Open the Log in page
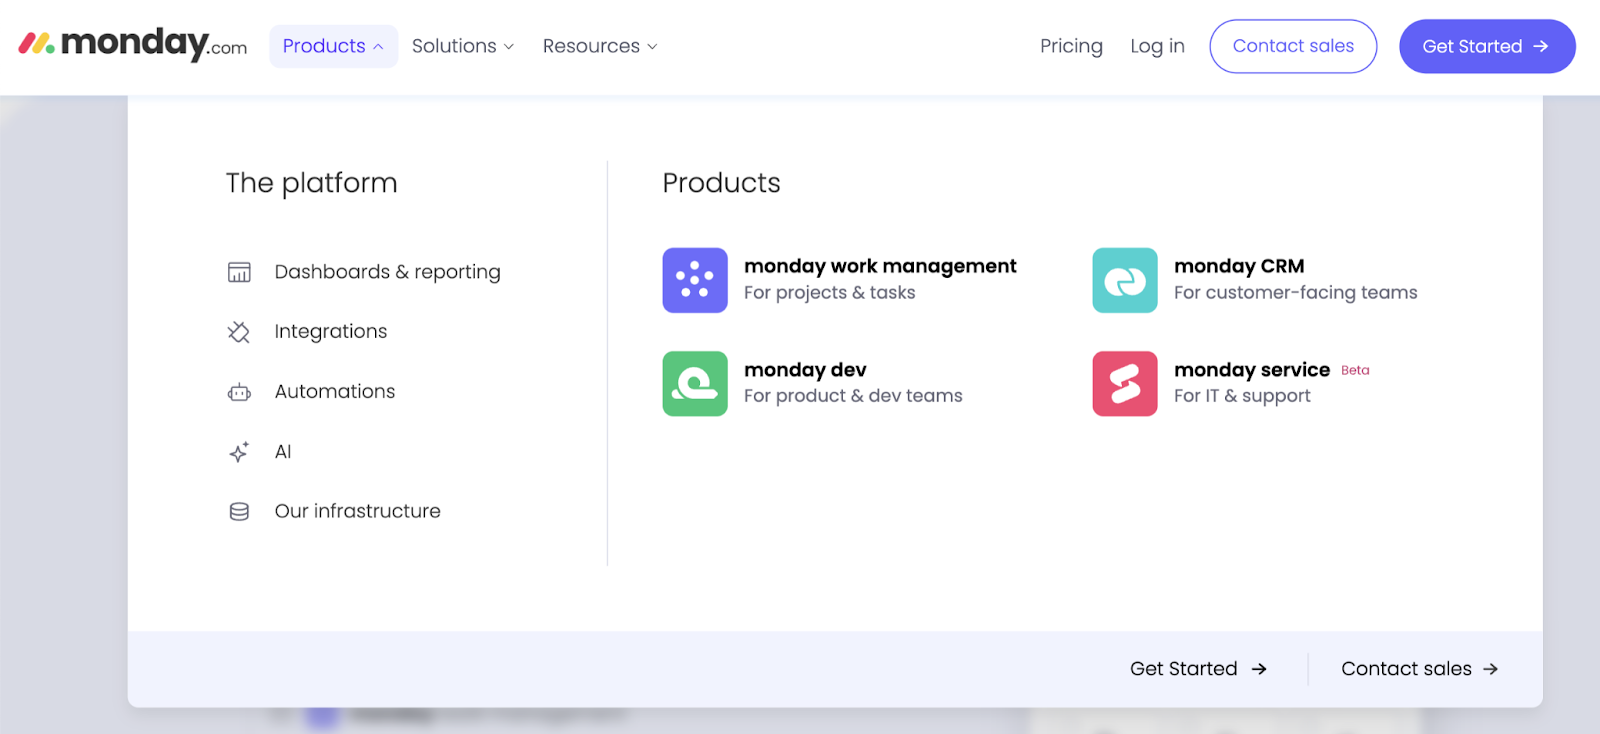 tap(1157, 46)
